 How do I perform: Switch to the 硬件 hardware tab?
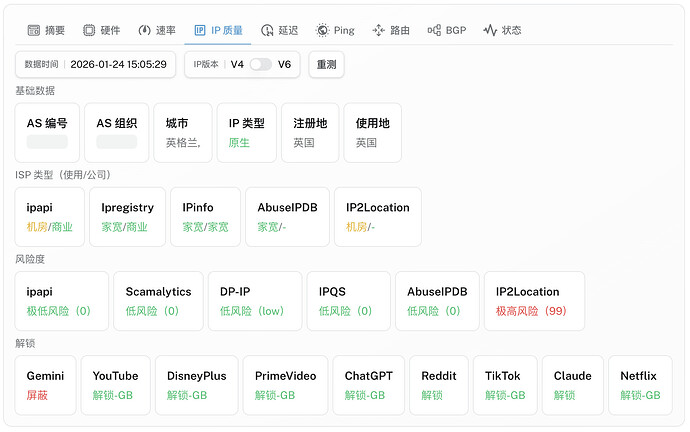click(x=101, y=30)
